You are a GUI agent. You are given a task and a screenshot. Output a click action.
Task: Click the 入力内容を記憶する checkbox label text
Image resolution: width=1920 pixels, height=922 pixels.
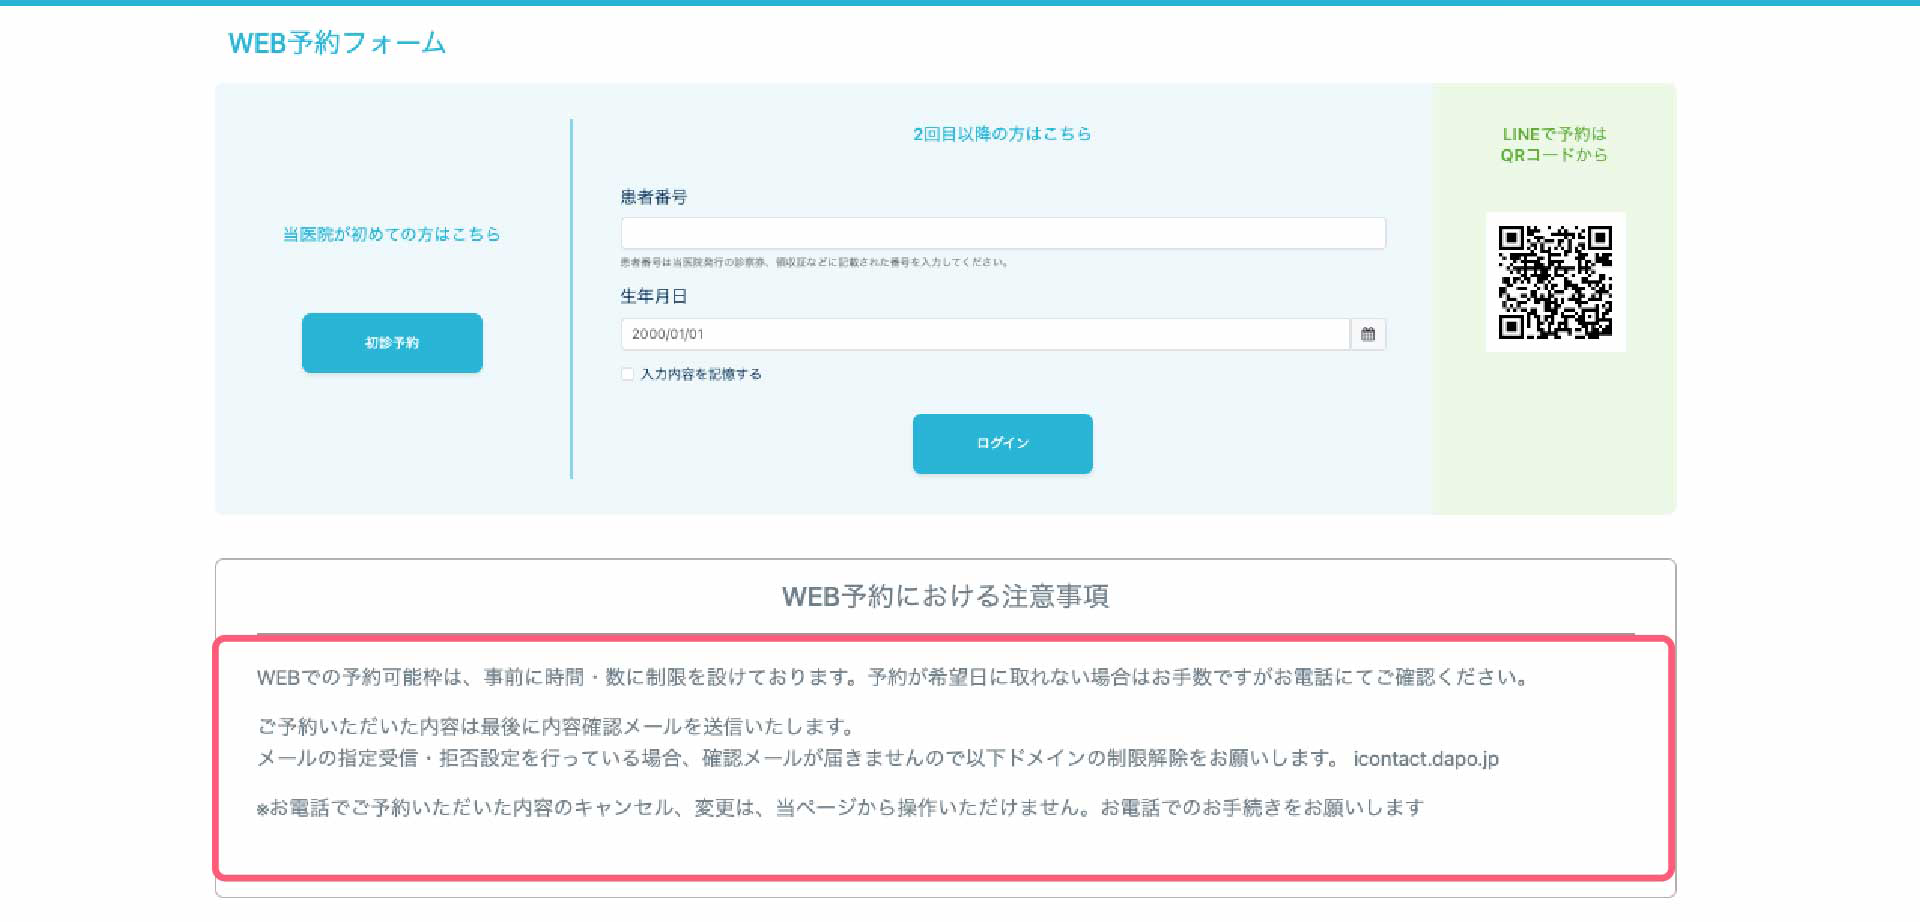tap(701, 374)
